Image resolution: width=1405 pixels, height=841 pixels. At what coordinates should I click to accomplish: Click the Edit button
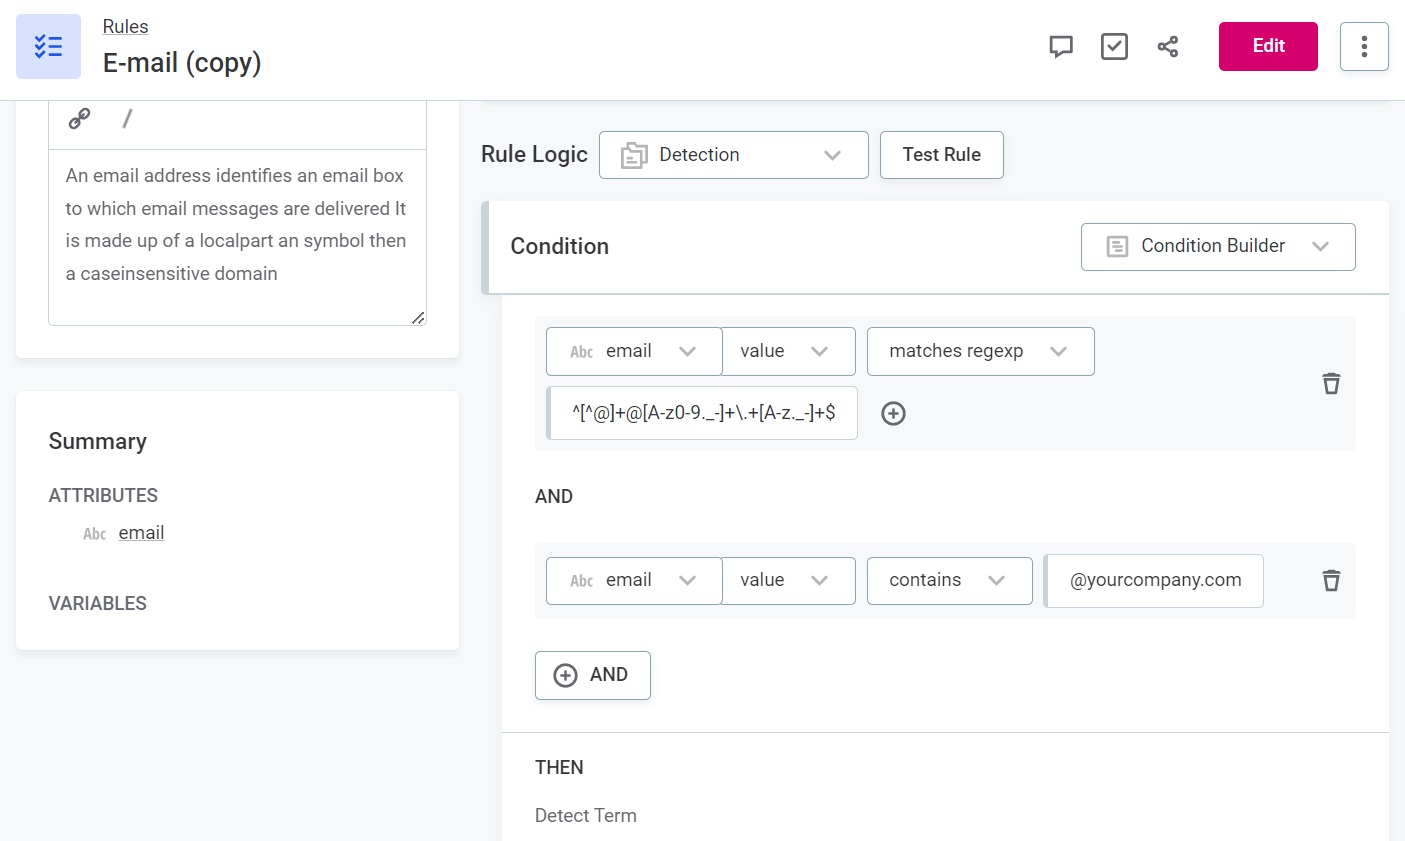coord(1268,46)
